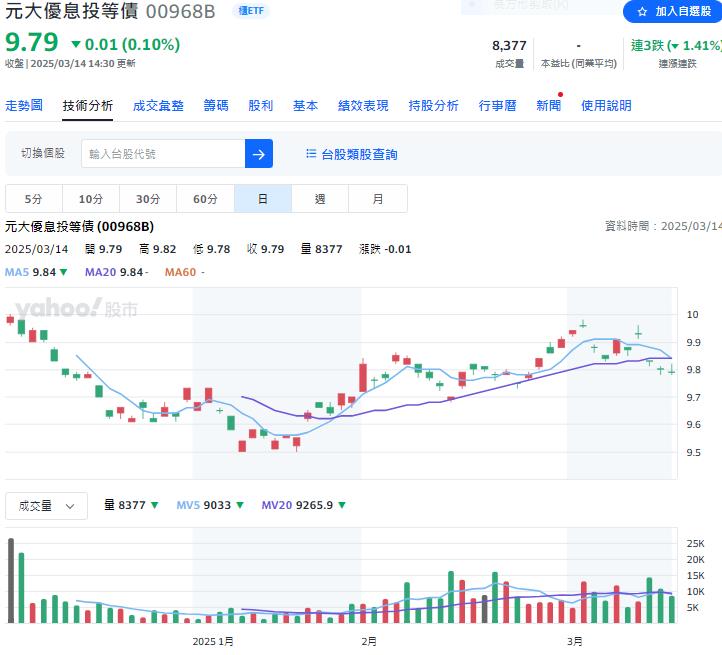Click the star icon to add watchlist
The image size is (722, 655).
642,12
